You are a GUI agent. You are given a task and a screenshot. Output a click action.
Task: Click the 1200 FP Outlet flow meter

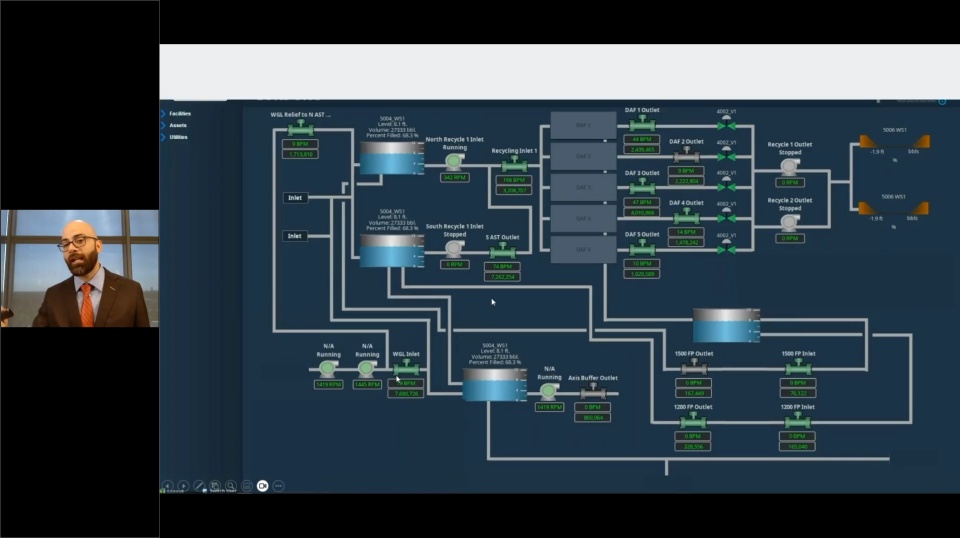pos(693,420)
